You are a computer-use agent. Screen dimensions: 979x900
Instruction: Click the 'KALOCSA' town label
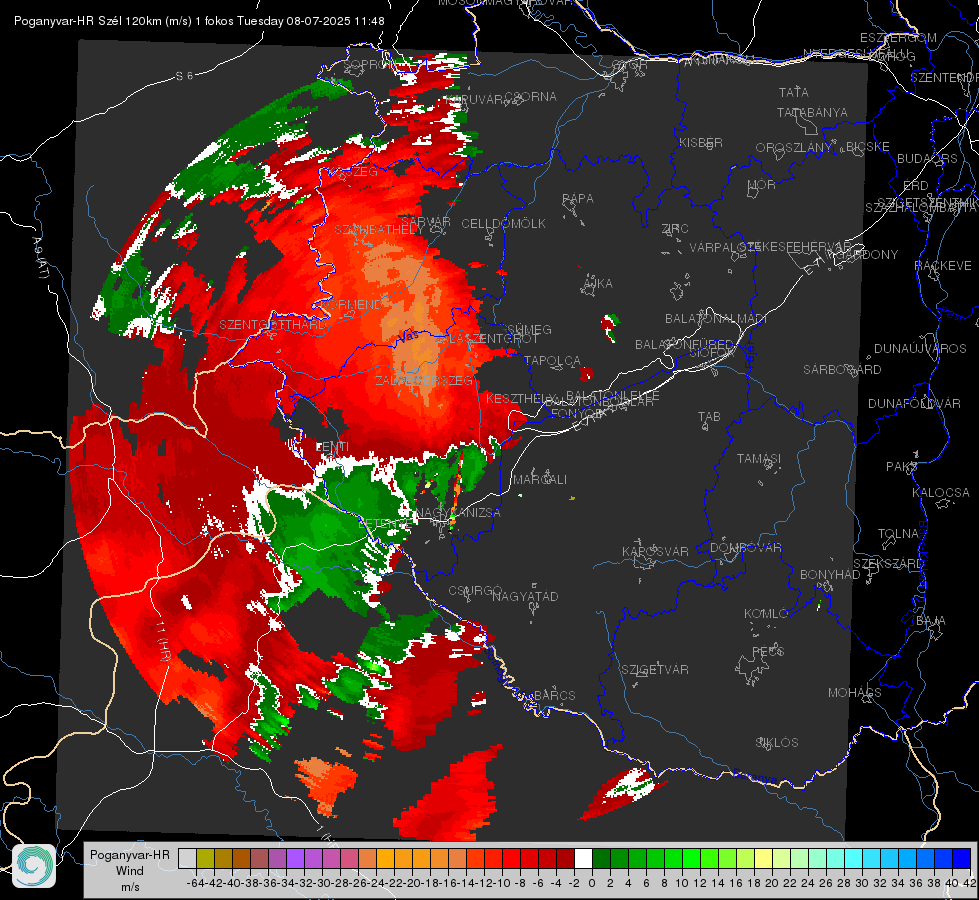pyautogui.click(x=940, y=493)
